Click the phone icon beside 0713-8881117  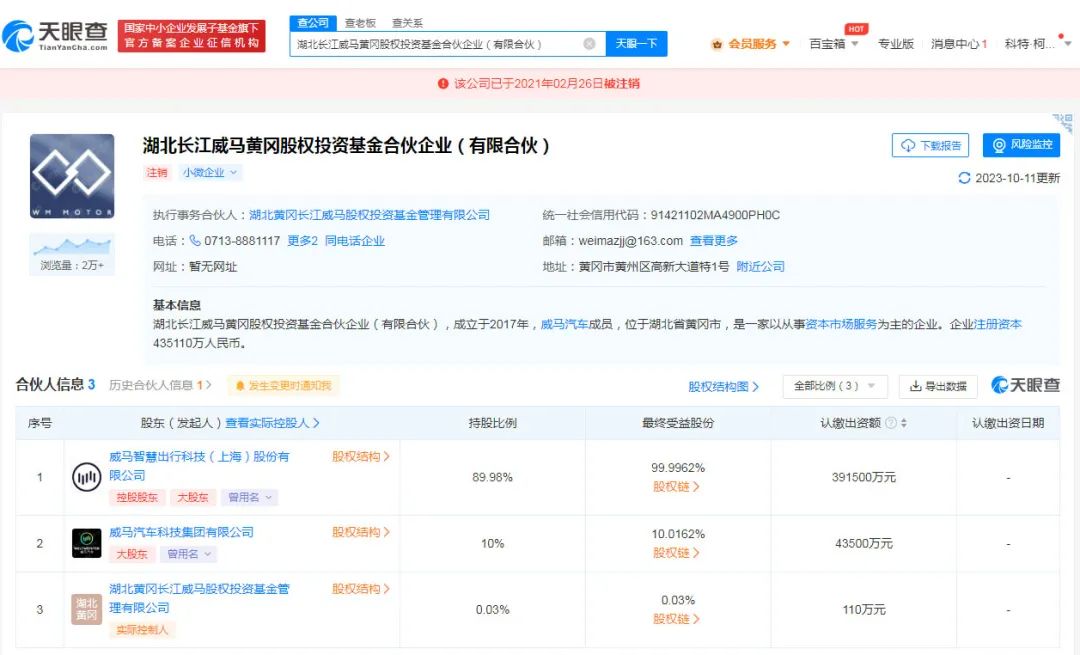coord(195,240)
